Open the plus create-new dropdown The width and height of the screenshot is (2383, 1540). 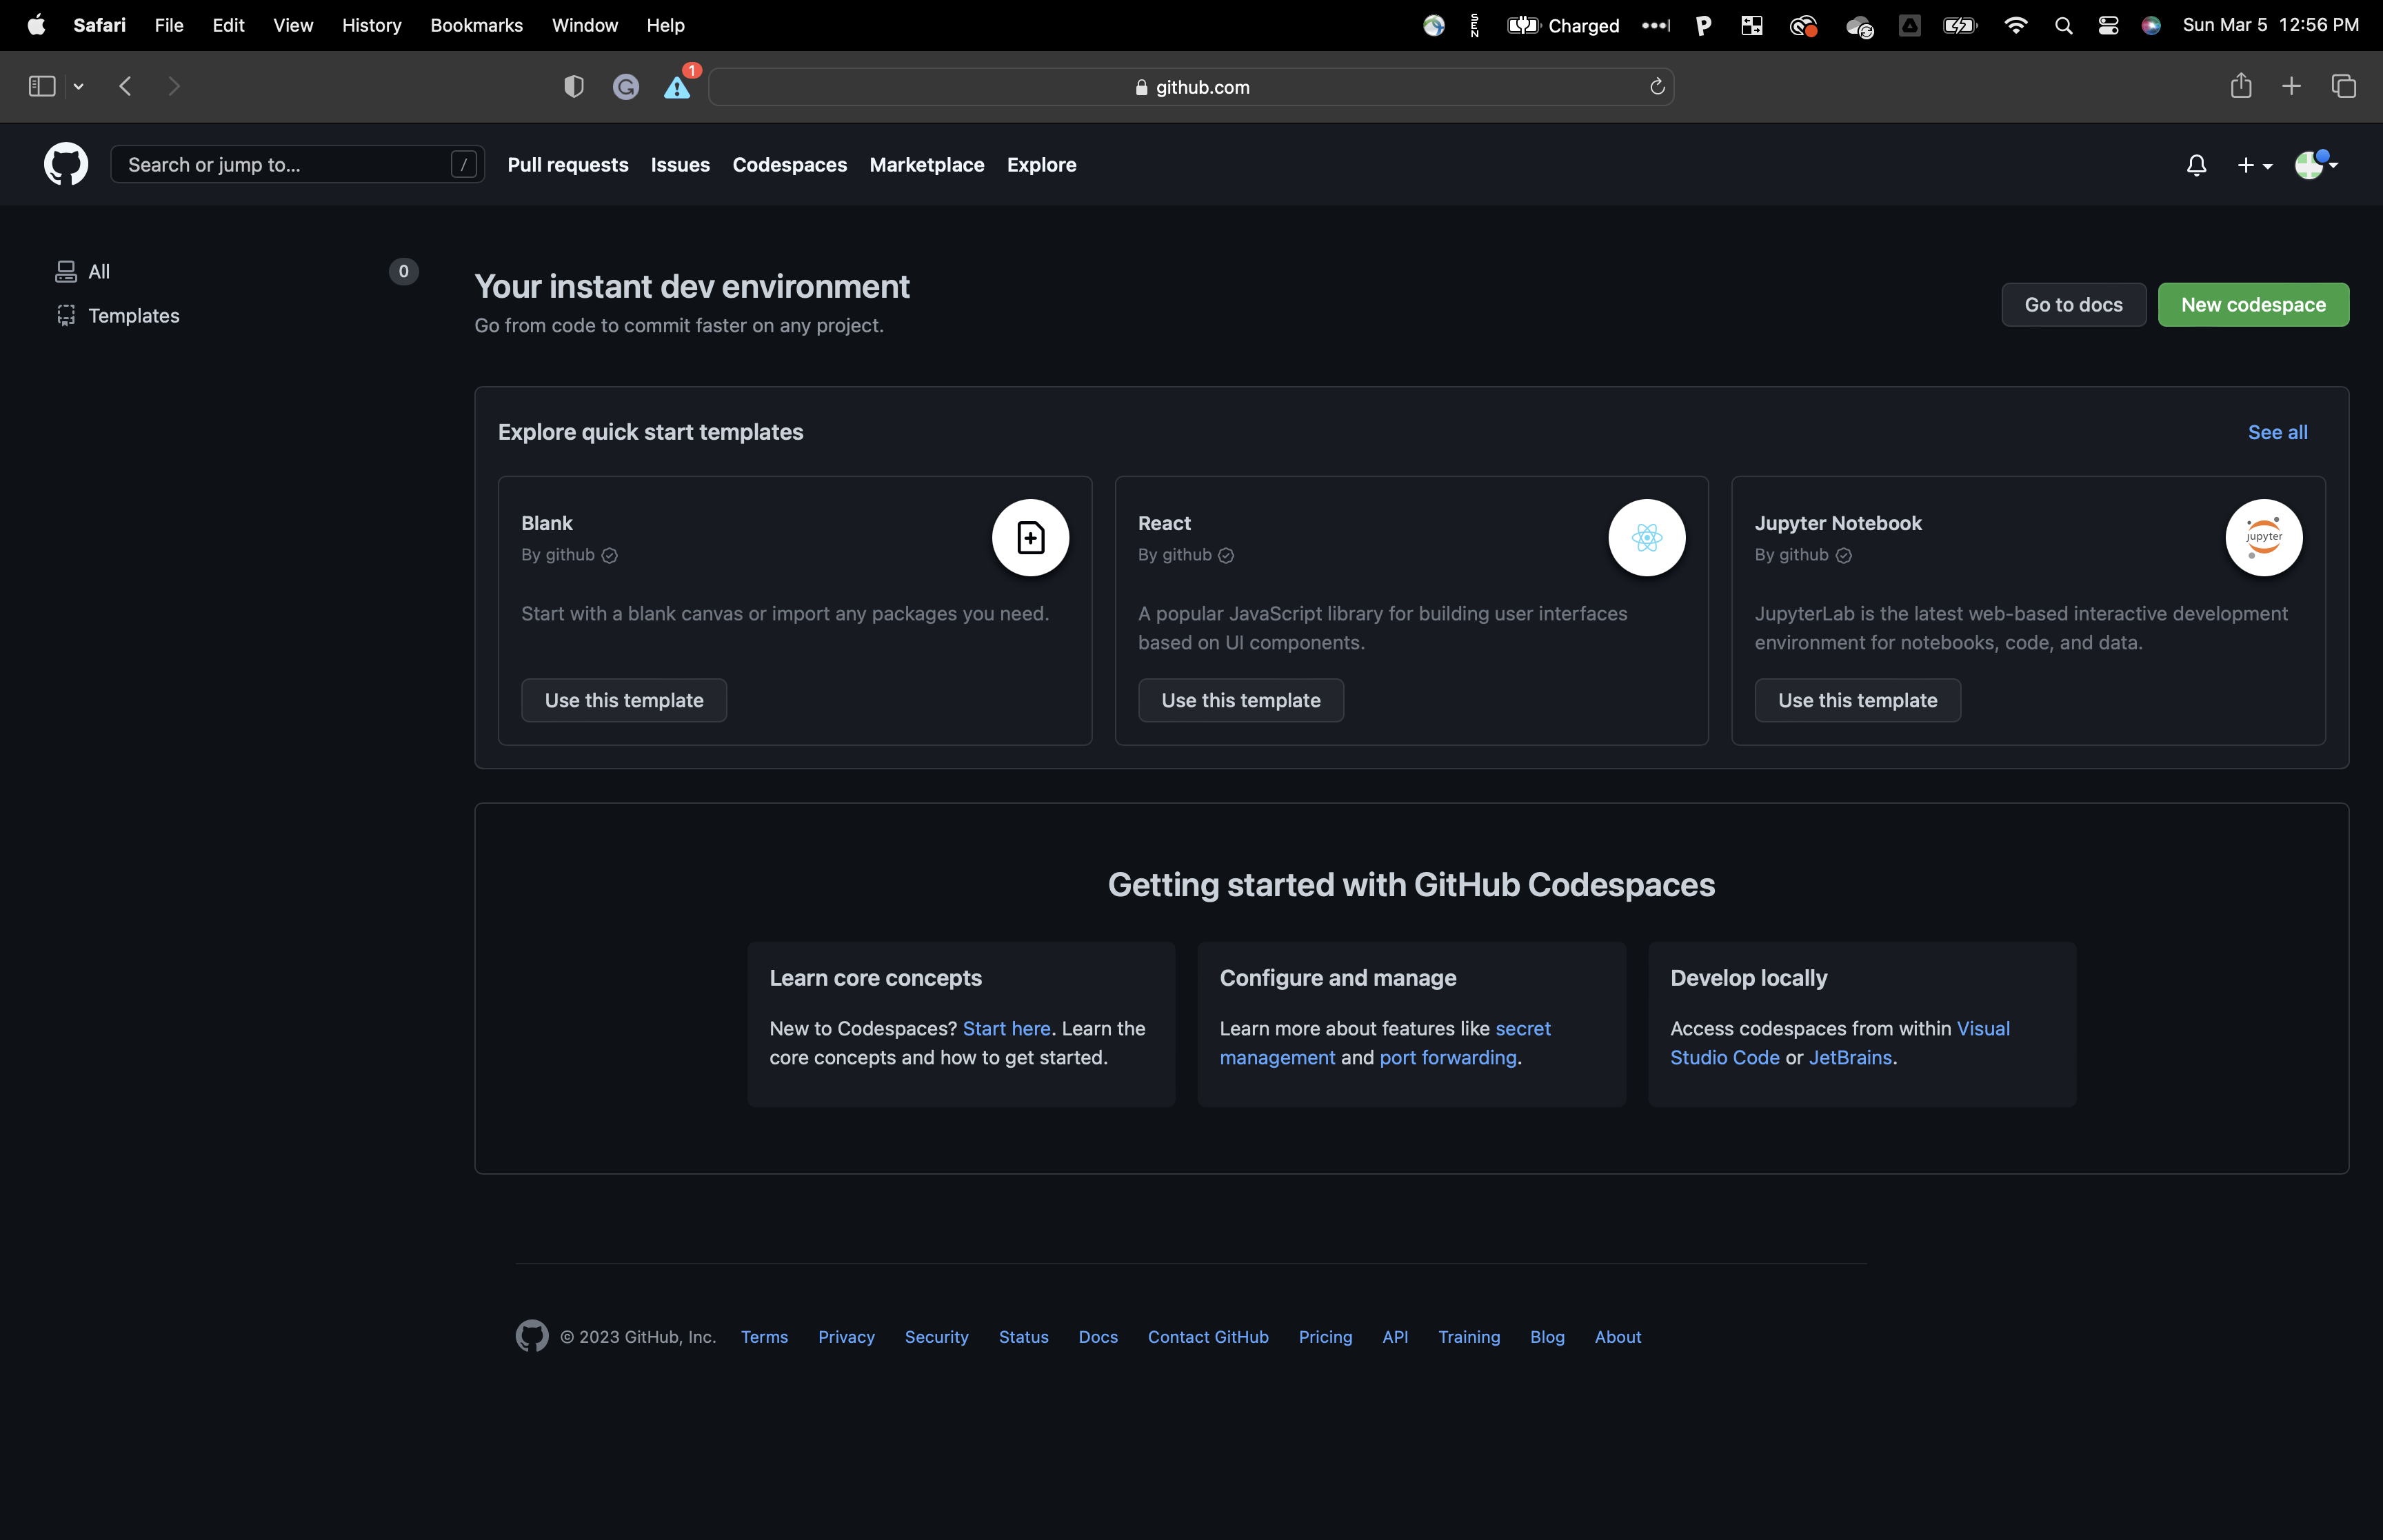pyautogui.click(x=2254, y=165)
